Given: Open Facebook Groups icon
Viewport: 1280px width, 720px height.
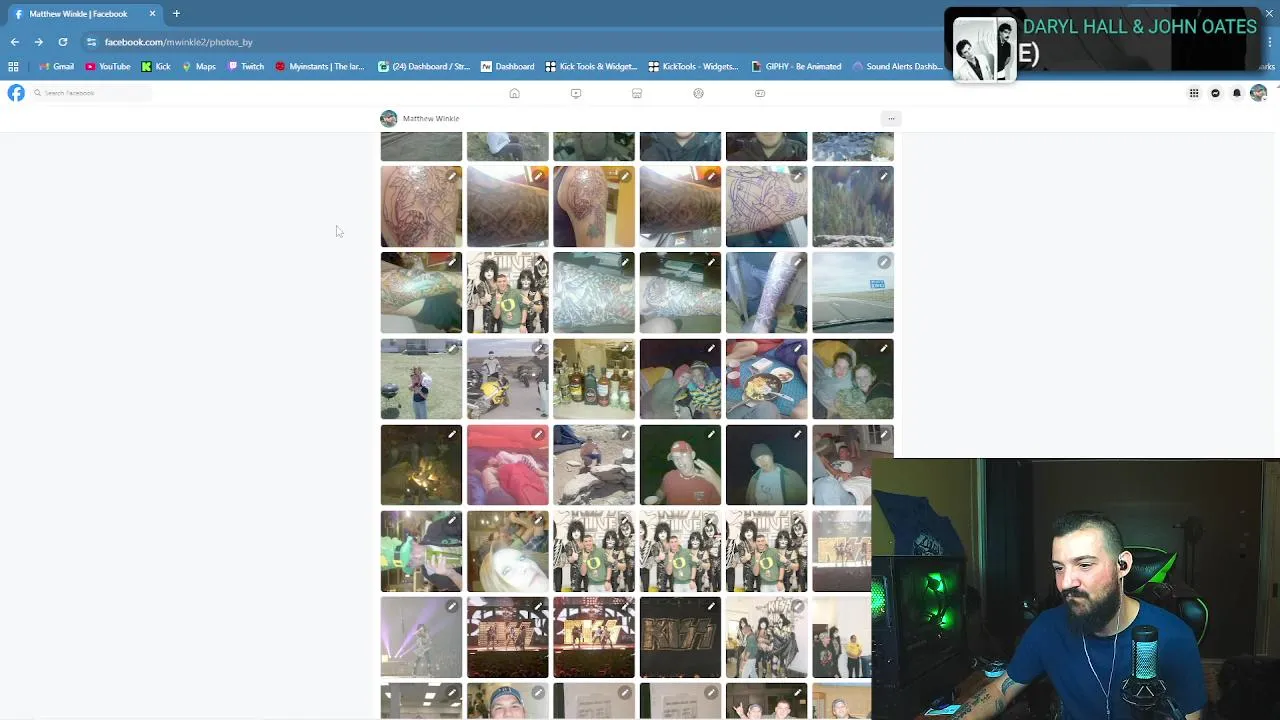Looking at the screenshot, I should (x=698, y=93).
